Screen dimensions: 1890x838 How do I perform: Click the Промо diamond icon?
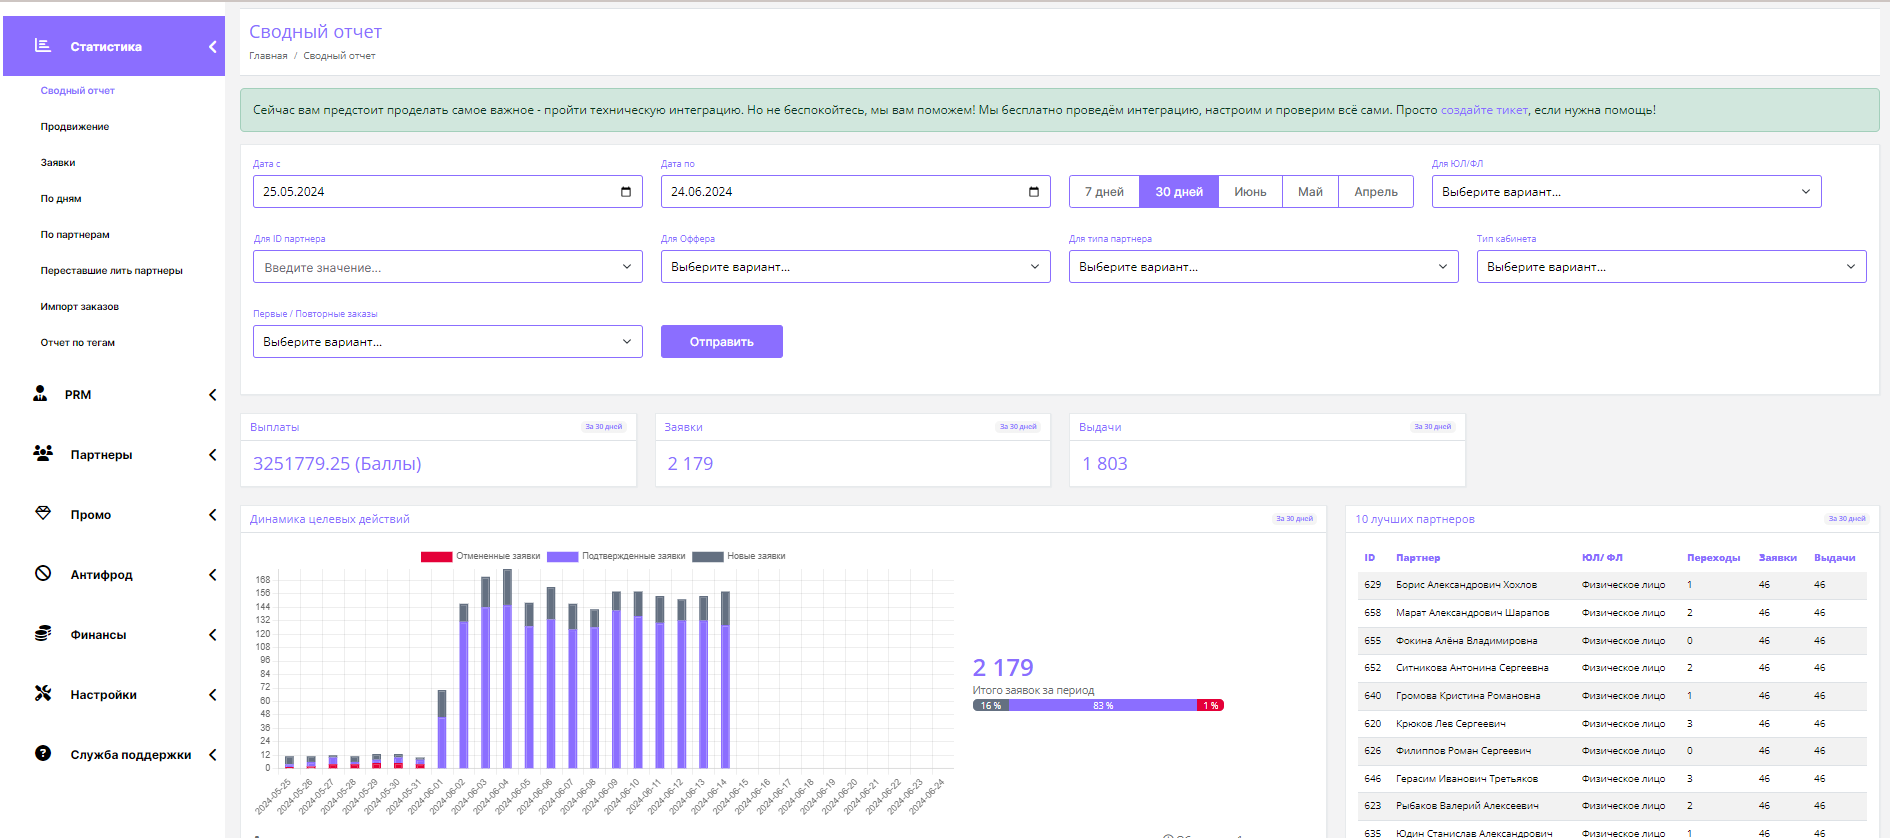pyautogui.click(x=43, y=513)
